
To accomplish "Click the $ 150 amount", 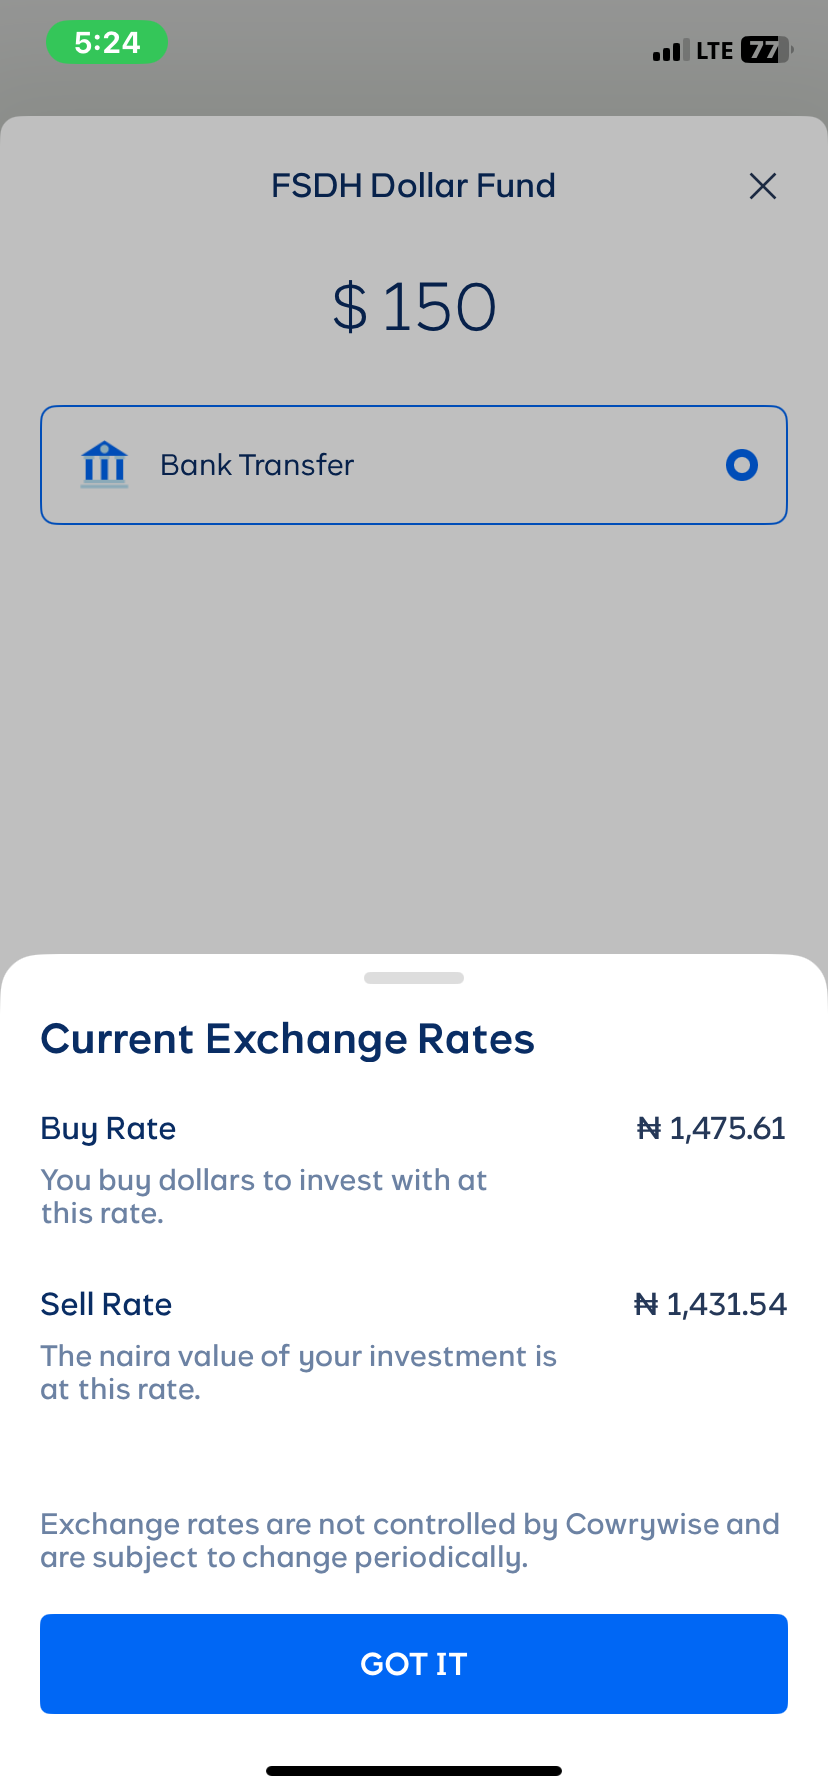I will 414,307.
